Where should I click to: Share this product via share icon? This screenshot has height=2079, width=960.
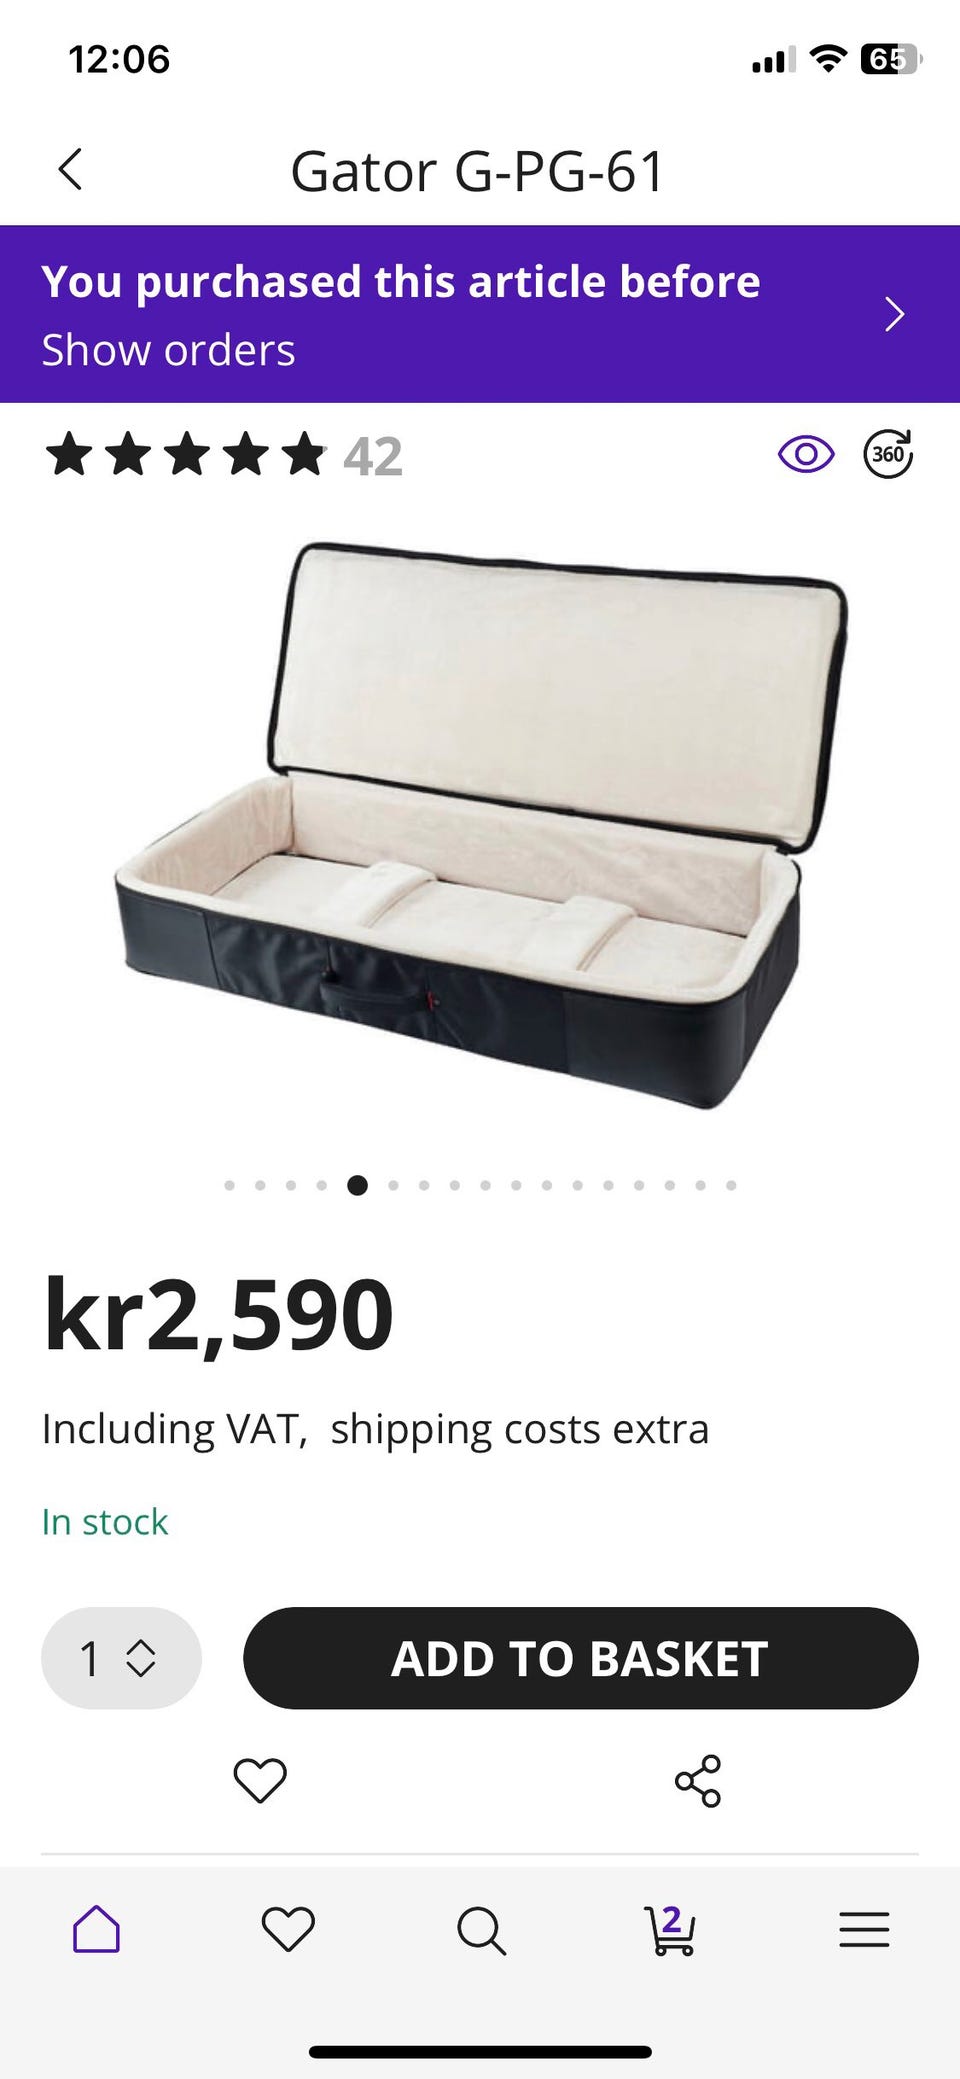tap(698, 1780)
